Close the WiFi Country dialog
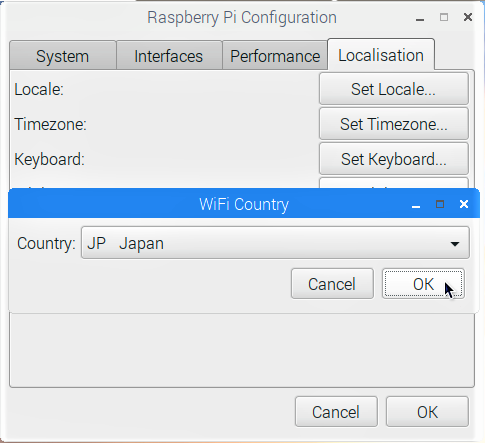 pyautogui.click(x=464, y=204)
